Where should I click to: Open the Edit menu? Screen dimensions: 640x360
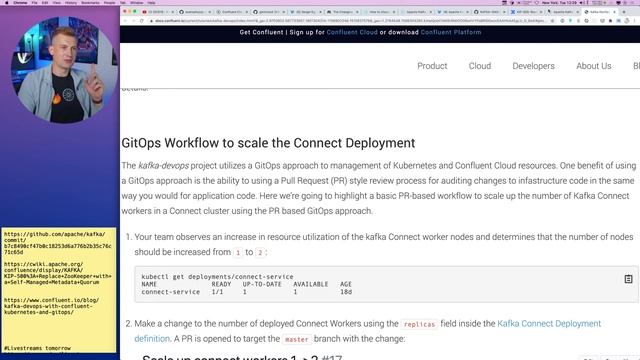45,2
